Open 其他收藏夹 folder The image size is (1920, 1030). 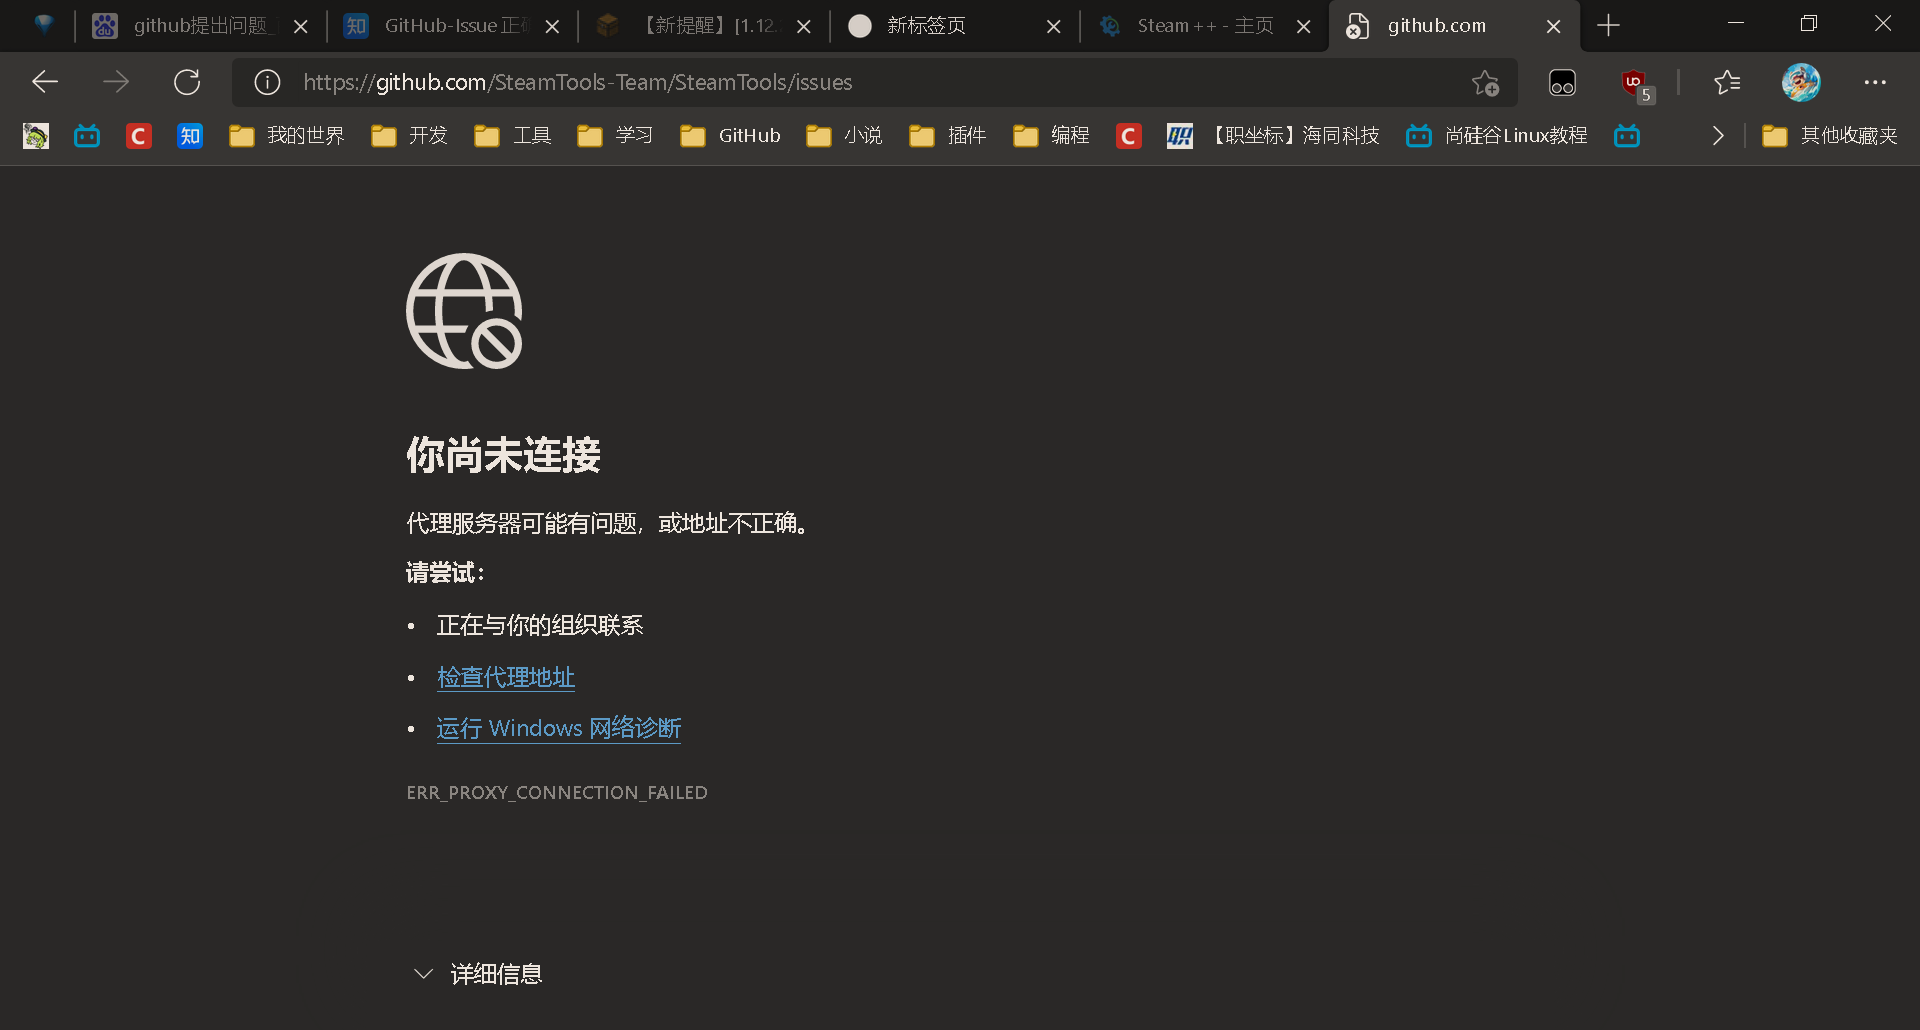coord(1829,136)
